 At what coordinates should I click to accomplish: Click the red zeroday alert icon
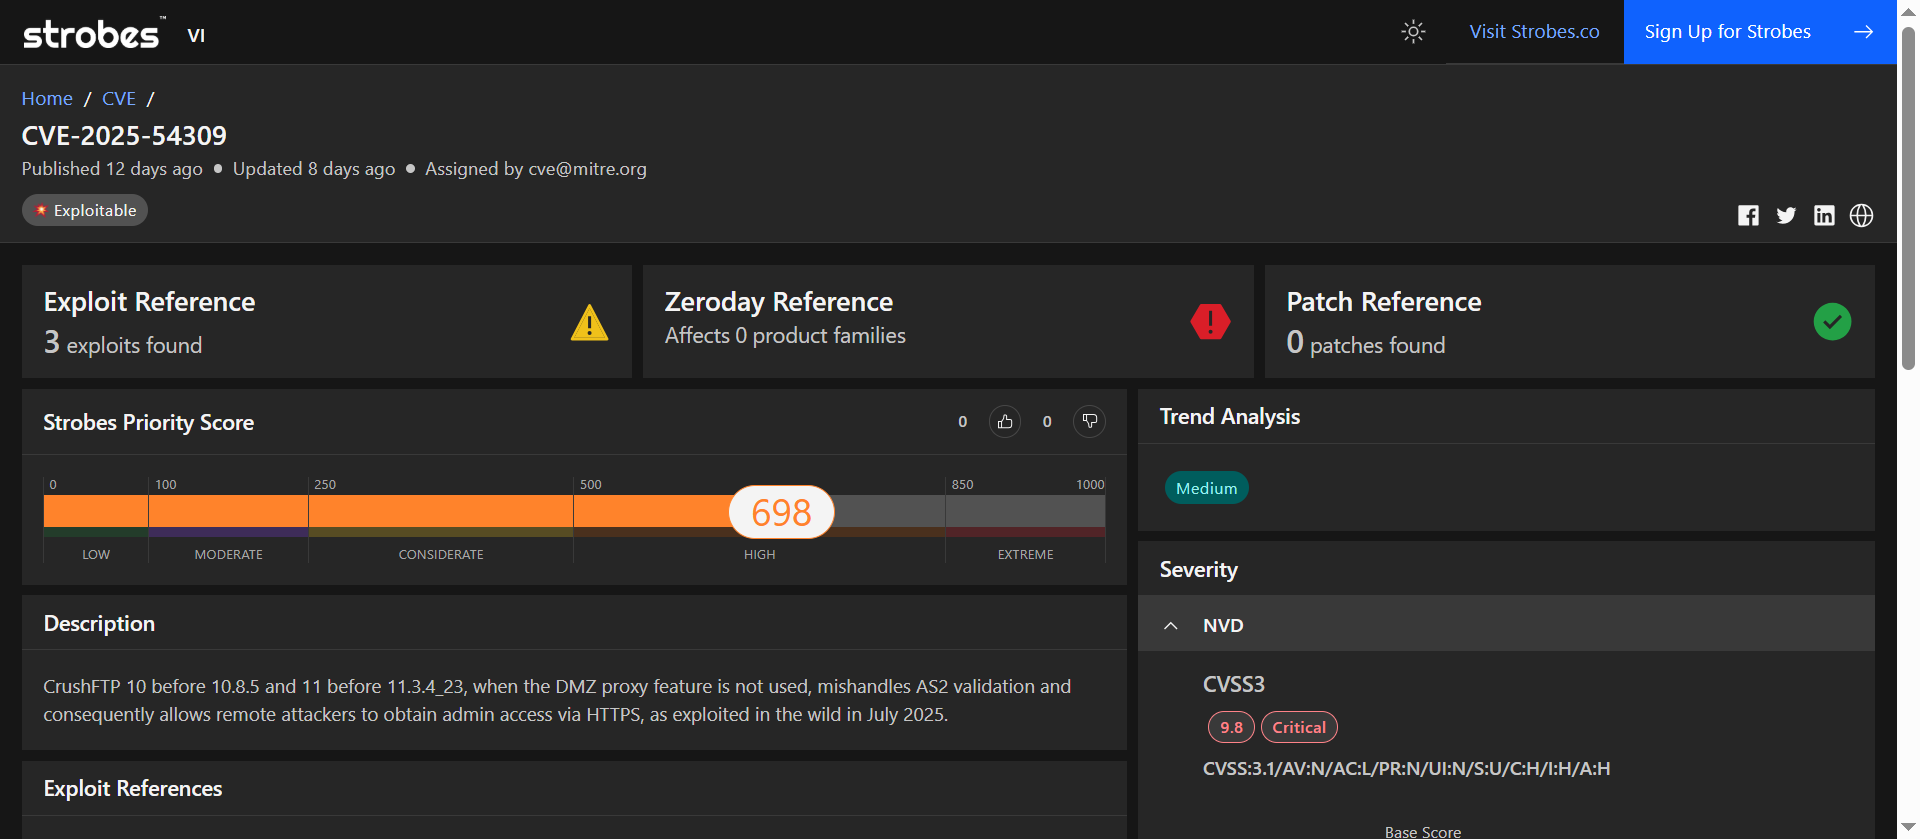(x=1210, y=322)
